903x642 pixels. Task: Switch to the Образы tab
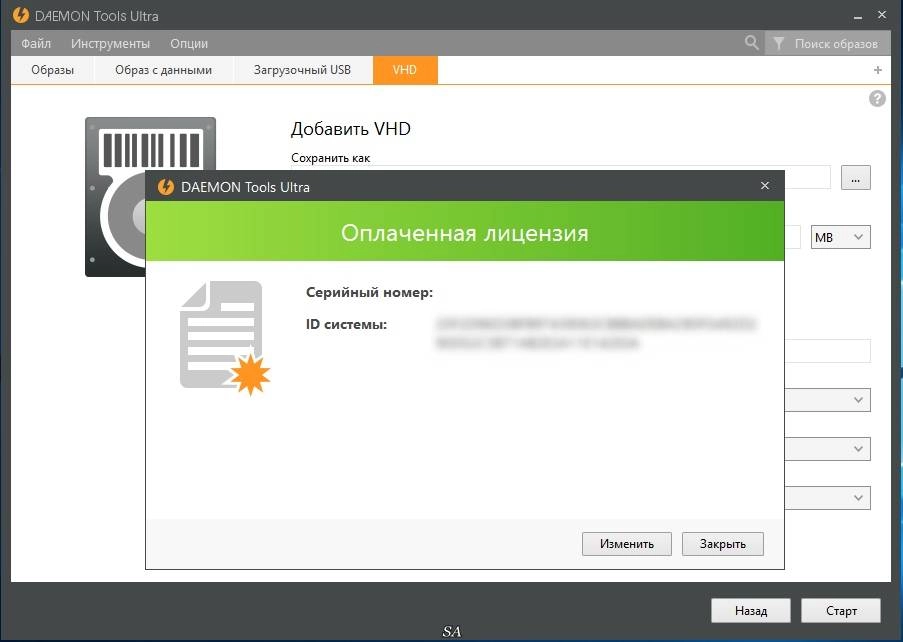coord(52,70)
